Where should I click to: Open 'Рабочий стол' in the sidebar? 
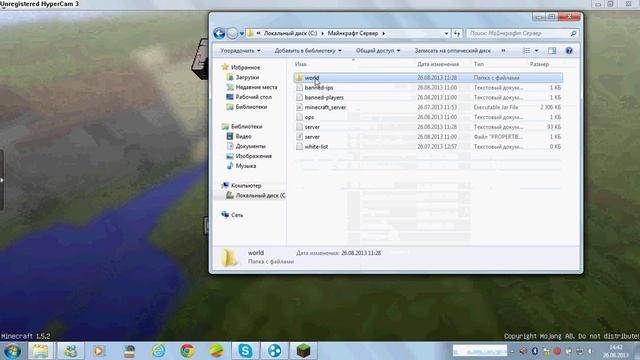point(253,97)
